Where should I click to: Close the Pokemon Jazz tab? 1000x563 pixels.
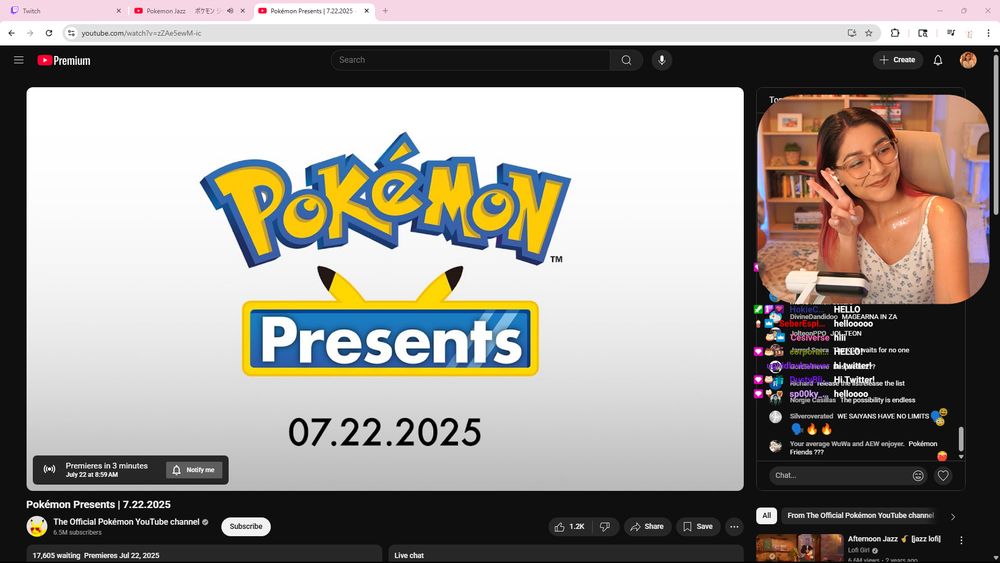[242, 11]
